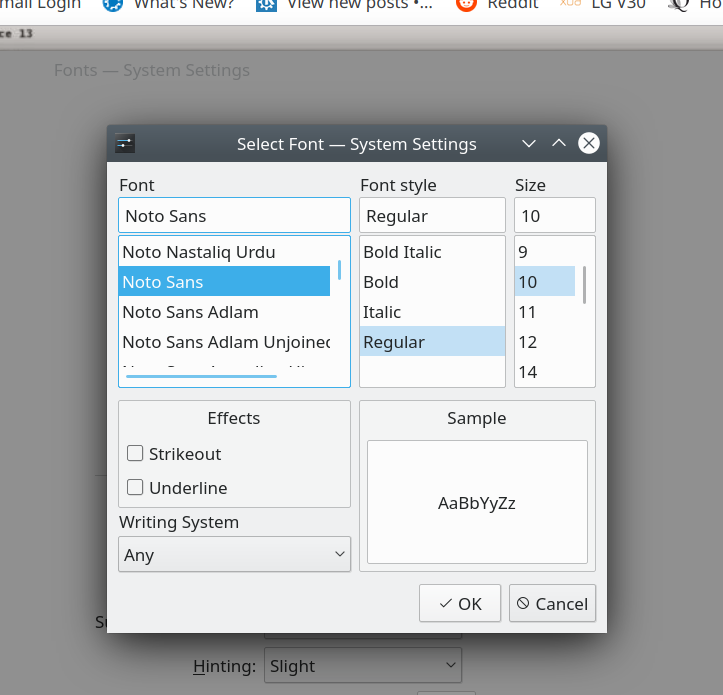Viewport: 723px width, 695px height.
Task: Confirm font selection with OK
Action: click(460, 603)
